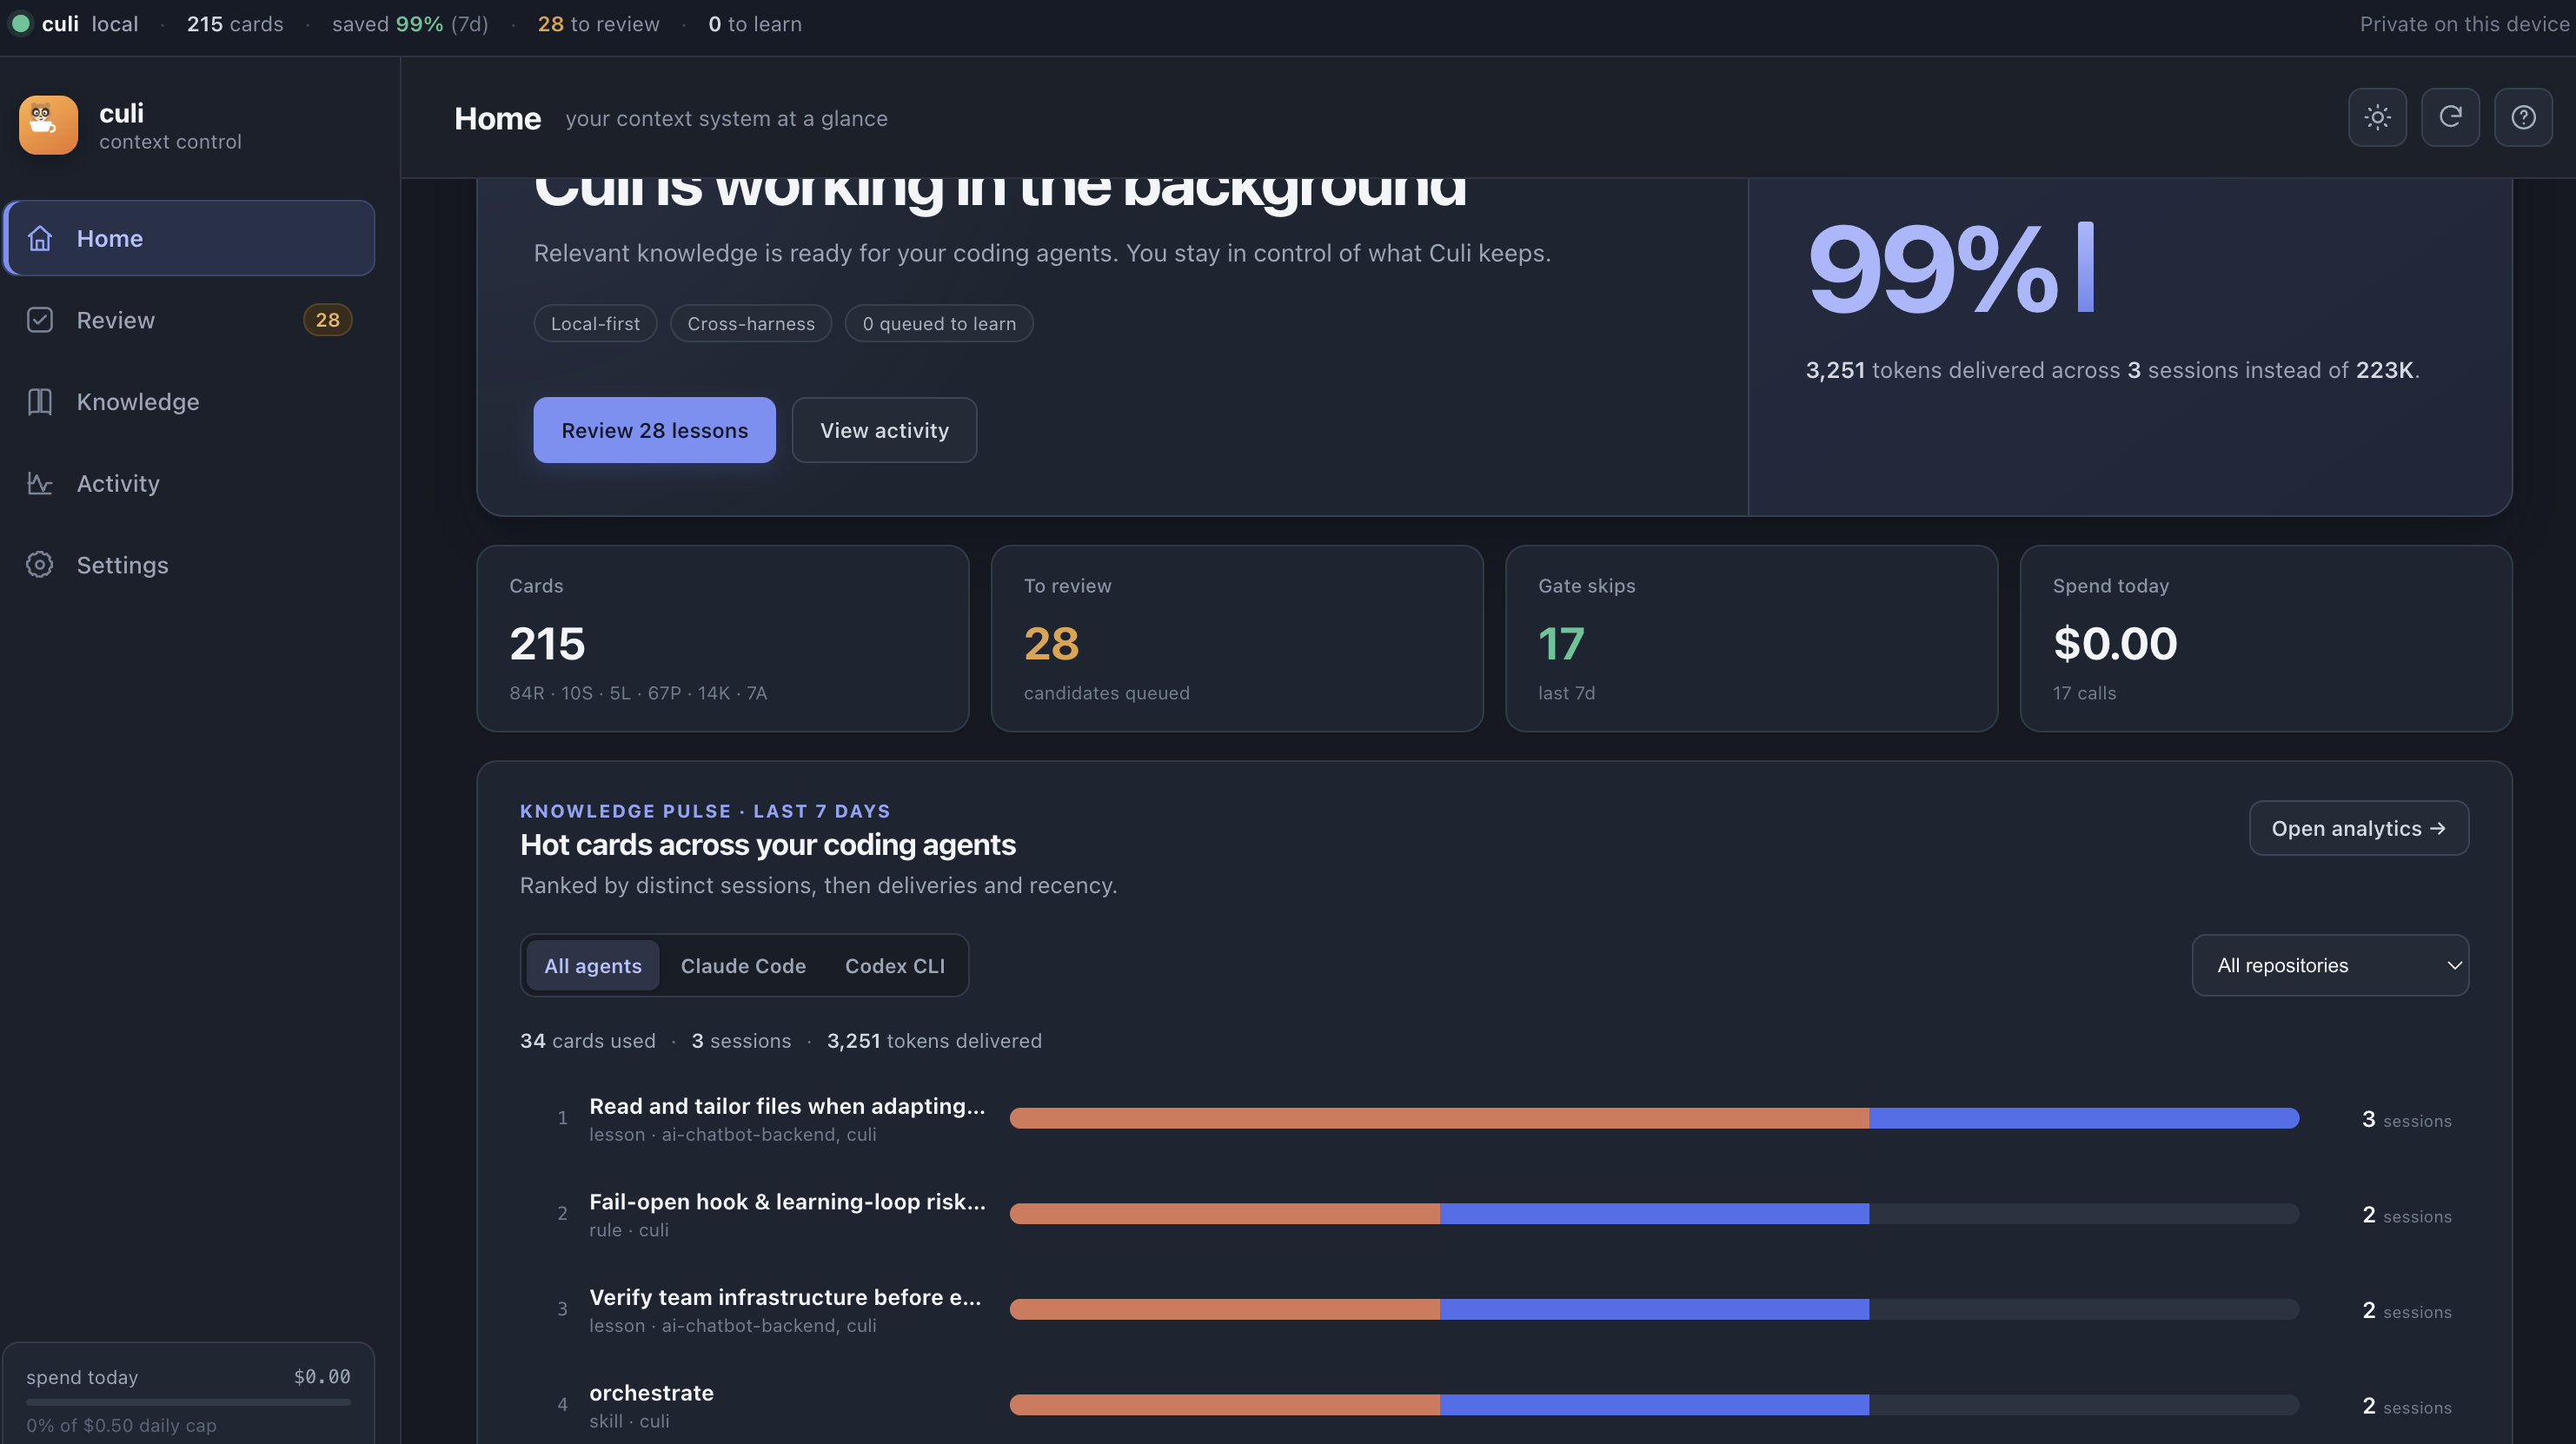
Task: Open card 'Fail-open hook & learning-loop risk...'
Action: [787, 1202]
